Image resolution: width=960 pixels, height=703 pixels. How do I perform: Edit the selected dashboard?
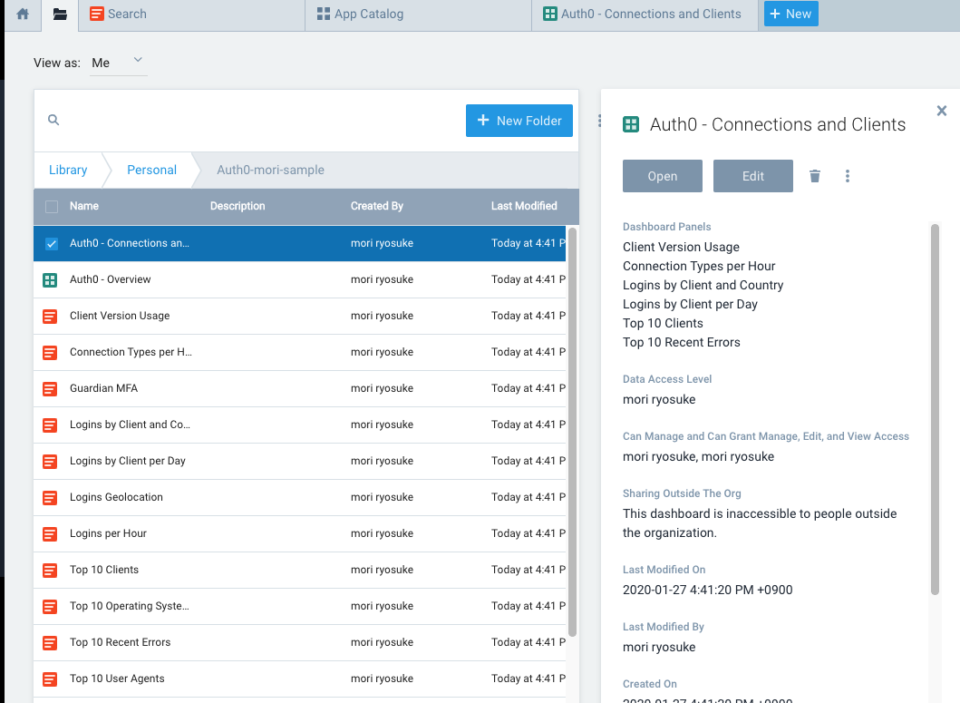pyautogui.click(x=753, y=176)
